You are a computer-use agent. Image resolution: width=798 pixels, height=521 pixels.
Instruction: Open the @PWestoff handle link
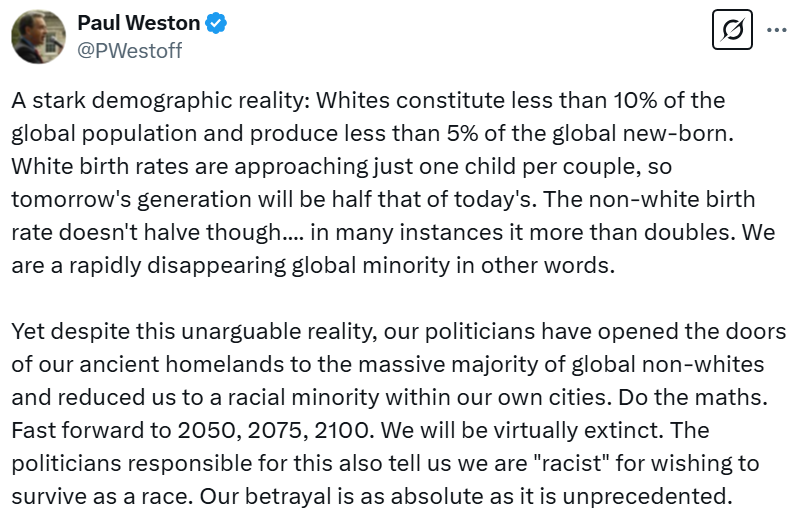129,50
